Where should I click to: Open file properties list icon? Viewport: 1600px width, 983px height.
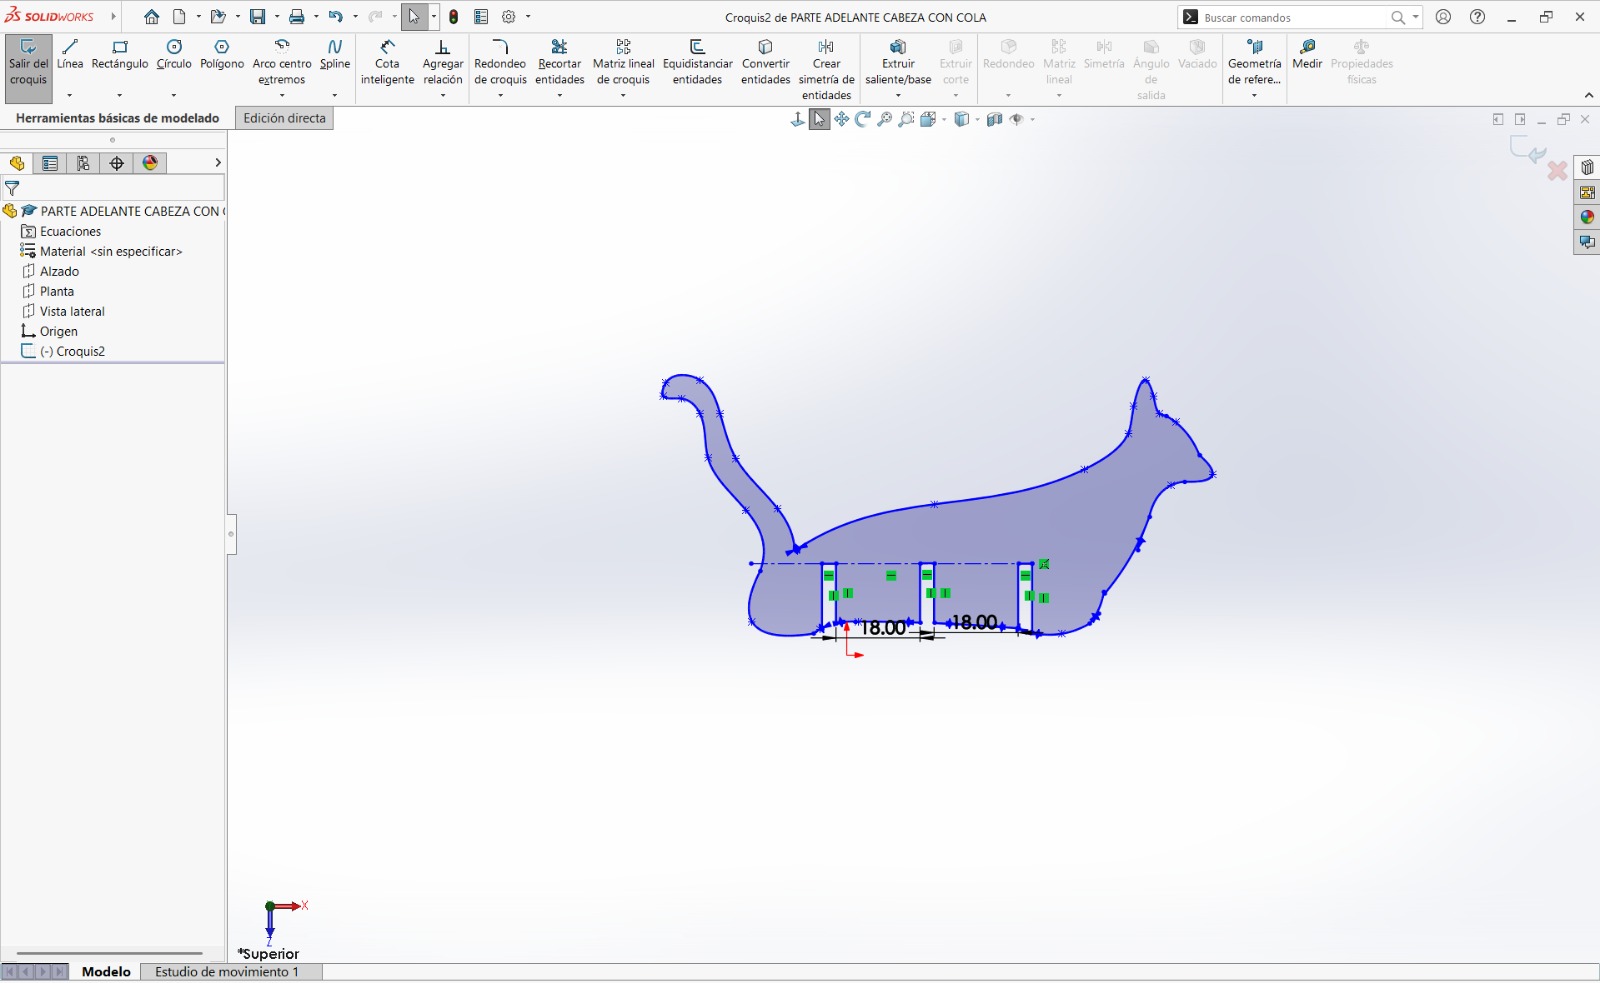(x=481, y=17)
